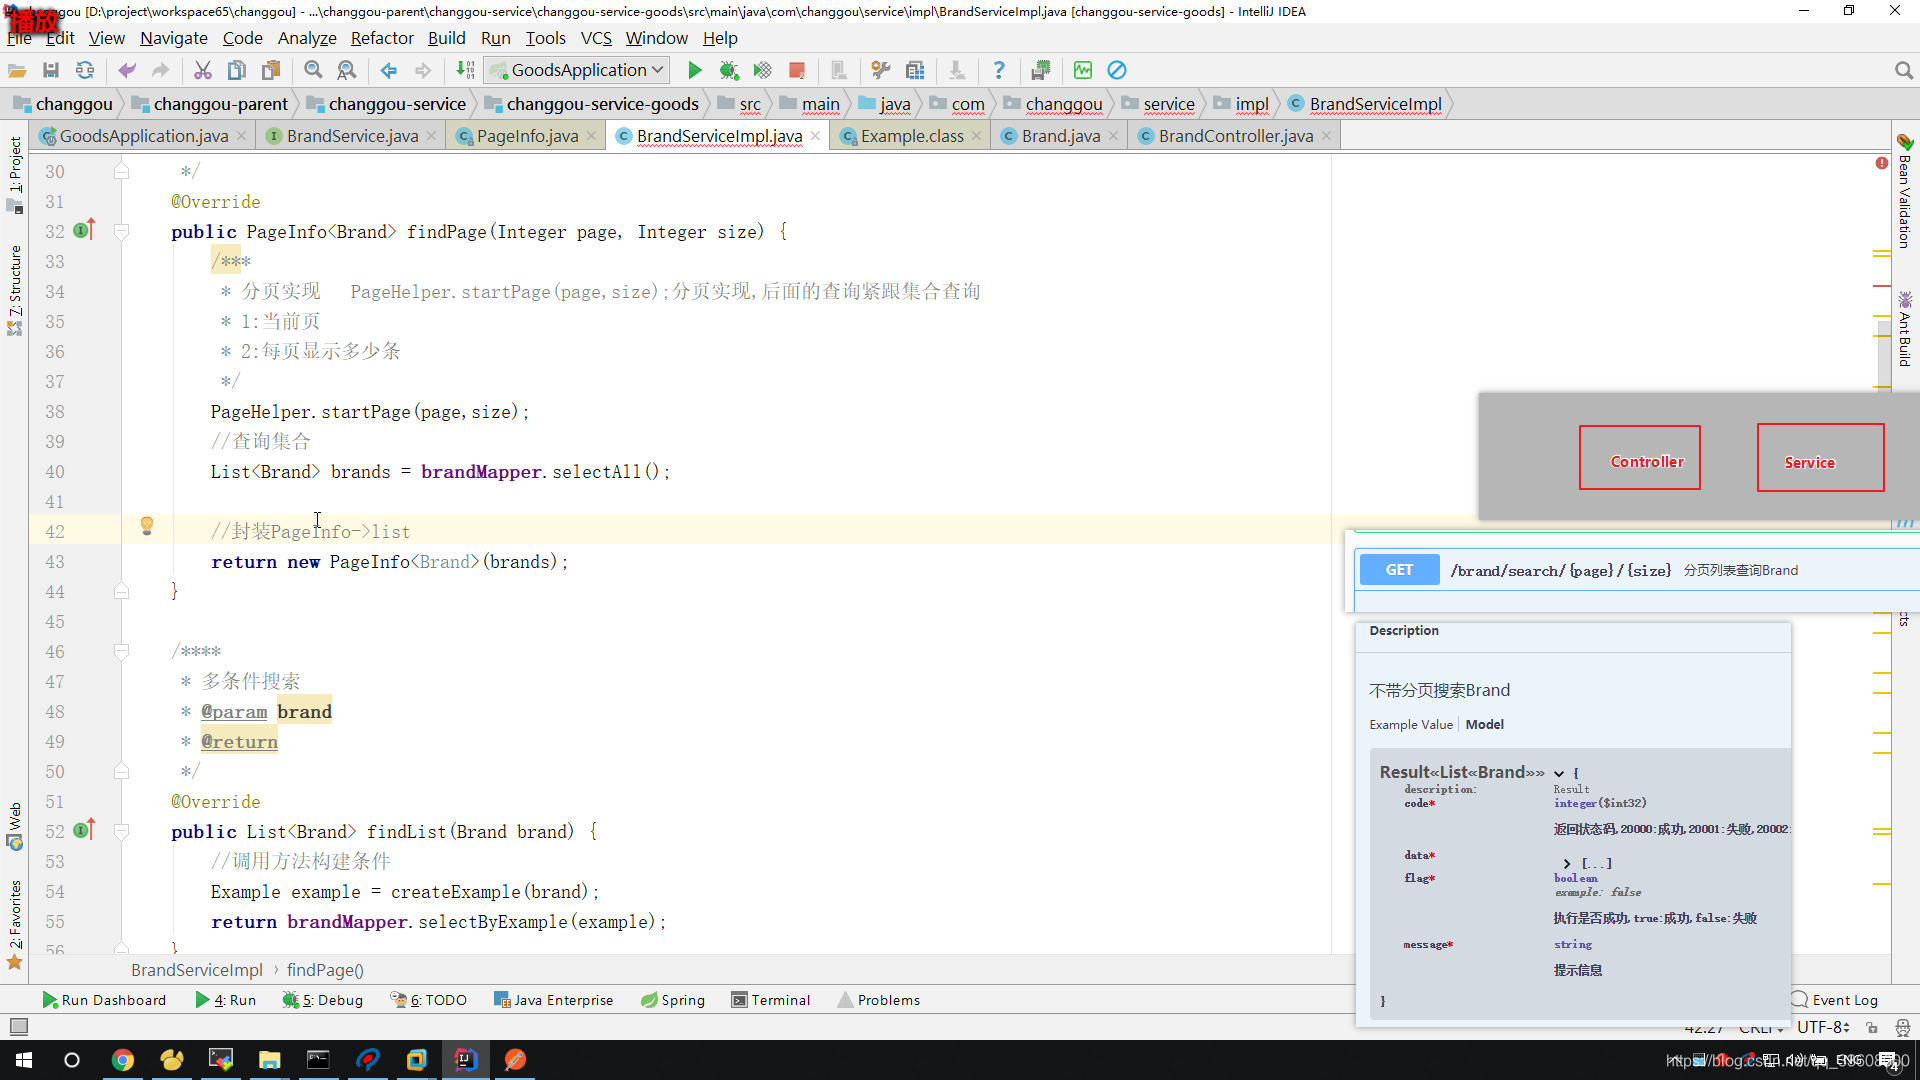Click the Build project icon

pyautogui.click(x=465, y=70)
